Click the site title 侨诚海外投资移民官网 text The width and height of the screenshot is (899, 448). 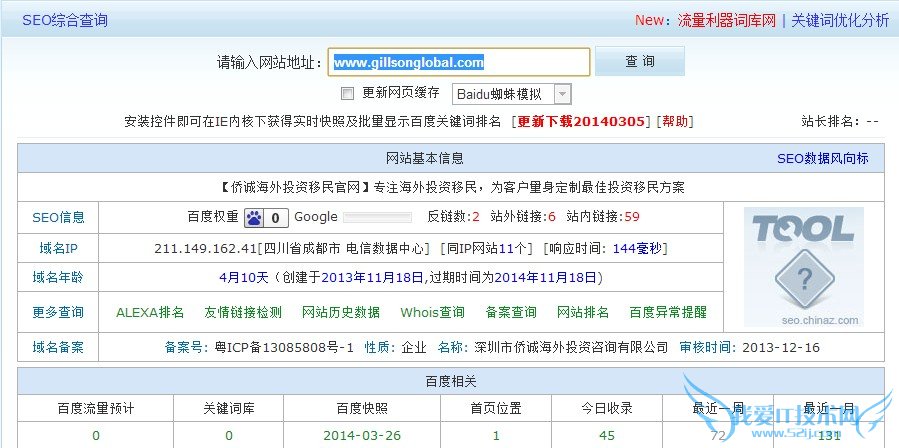pyautogui.click(x=296, y=187)
